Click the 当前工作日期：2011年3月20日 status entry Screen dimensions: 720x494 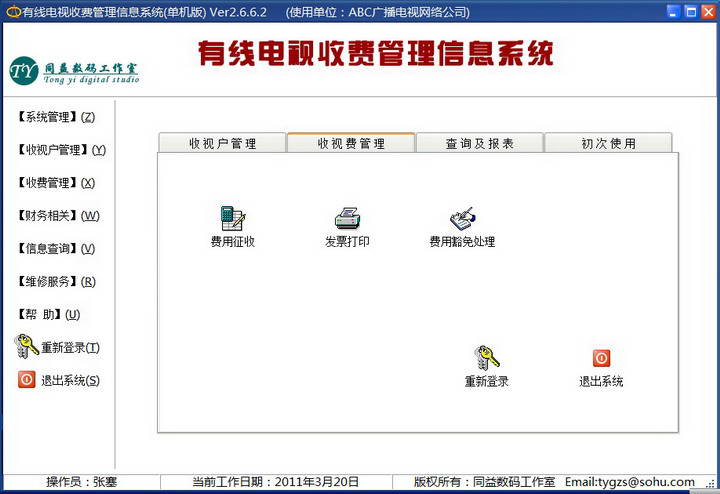(275, 482)
